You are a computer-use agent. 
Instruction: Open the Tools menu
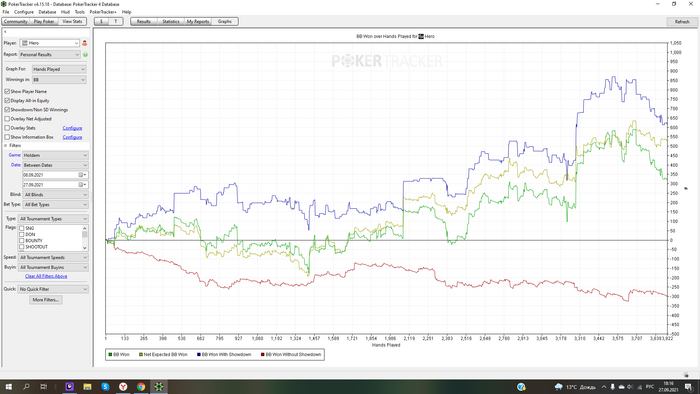point(79,12)
